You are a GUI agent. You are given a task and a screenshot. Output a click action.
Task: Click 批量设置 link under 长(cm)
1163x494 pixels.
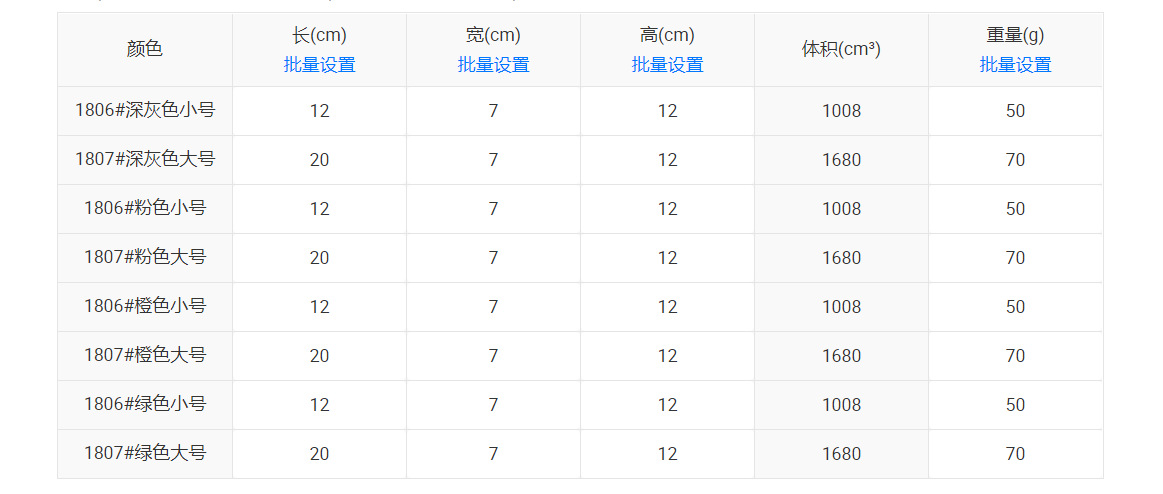[x=319, y=65]
